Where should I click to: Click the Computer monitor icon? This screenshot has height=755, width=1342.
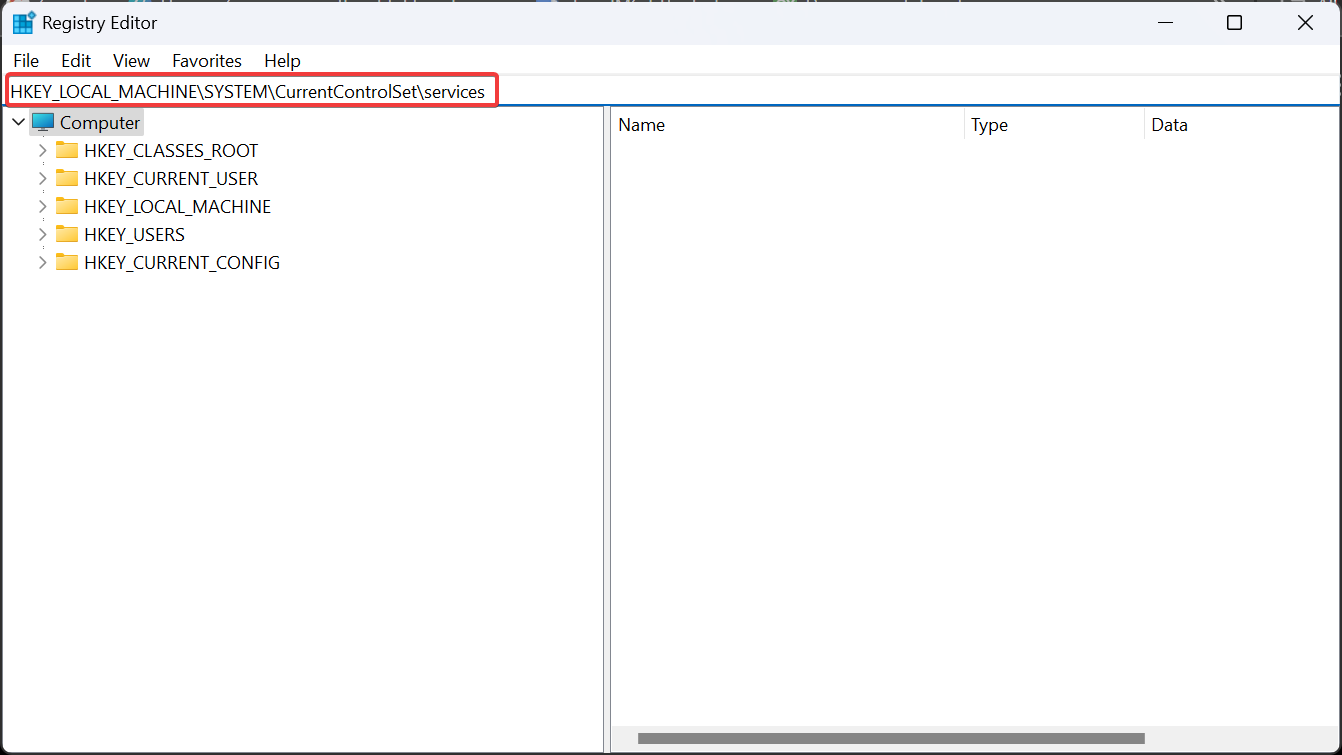click(43, 122)
